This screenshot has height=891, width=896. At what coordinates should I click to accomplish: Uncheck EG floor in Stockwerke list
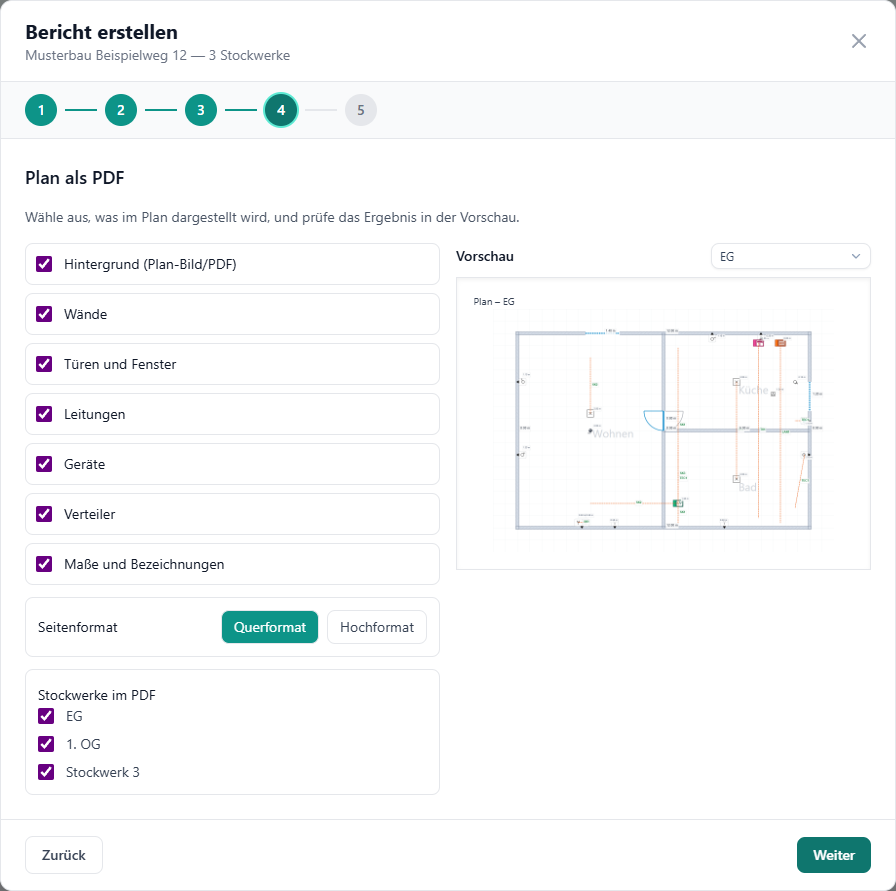click(x=46, y=716)
